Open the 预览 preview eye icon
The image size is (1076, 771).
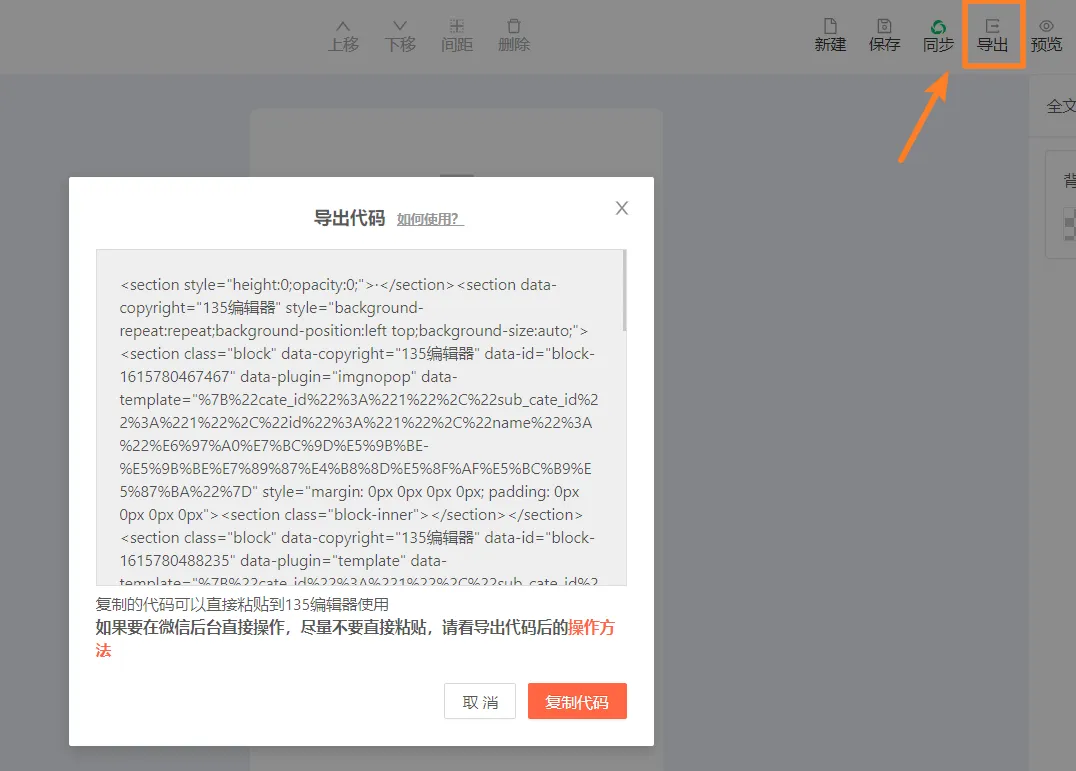click(x=1046, y=36)
